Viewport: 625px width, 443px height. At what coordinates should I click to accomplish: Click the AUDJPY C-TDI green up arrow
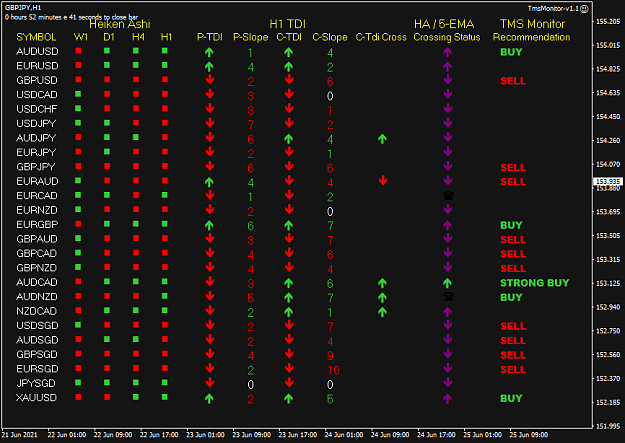coord(289,139)
